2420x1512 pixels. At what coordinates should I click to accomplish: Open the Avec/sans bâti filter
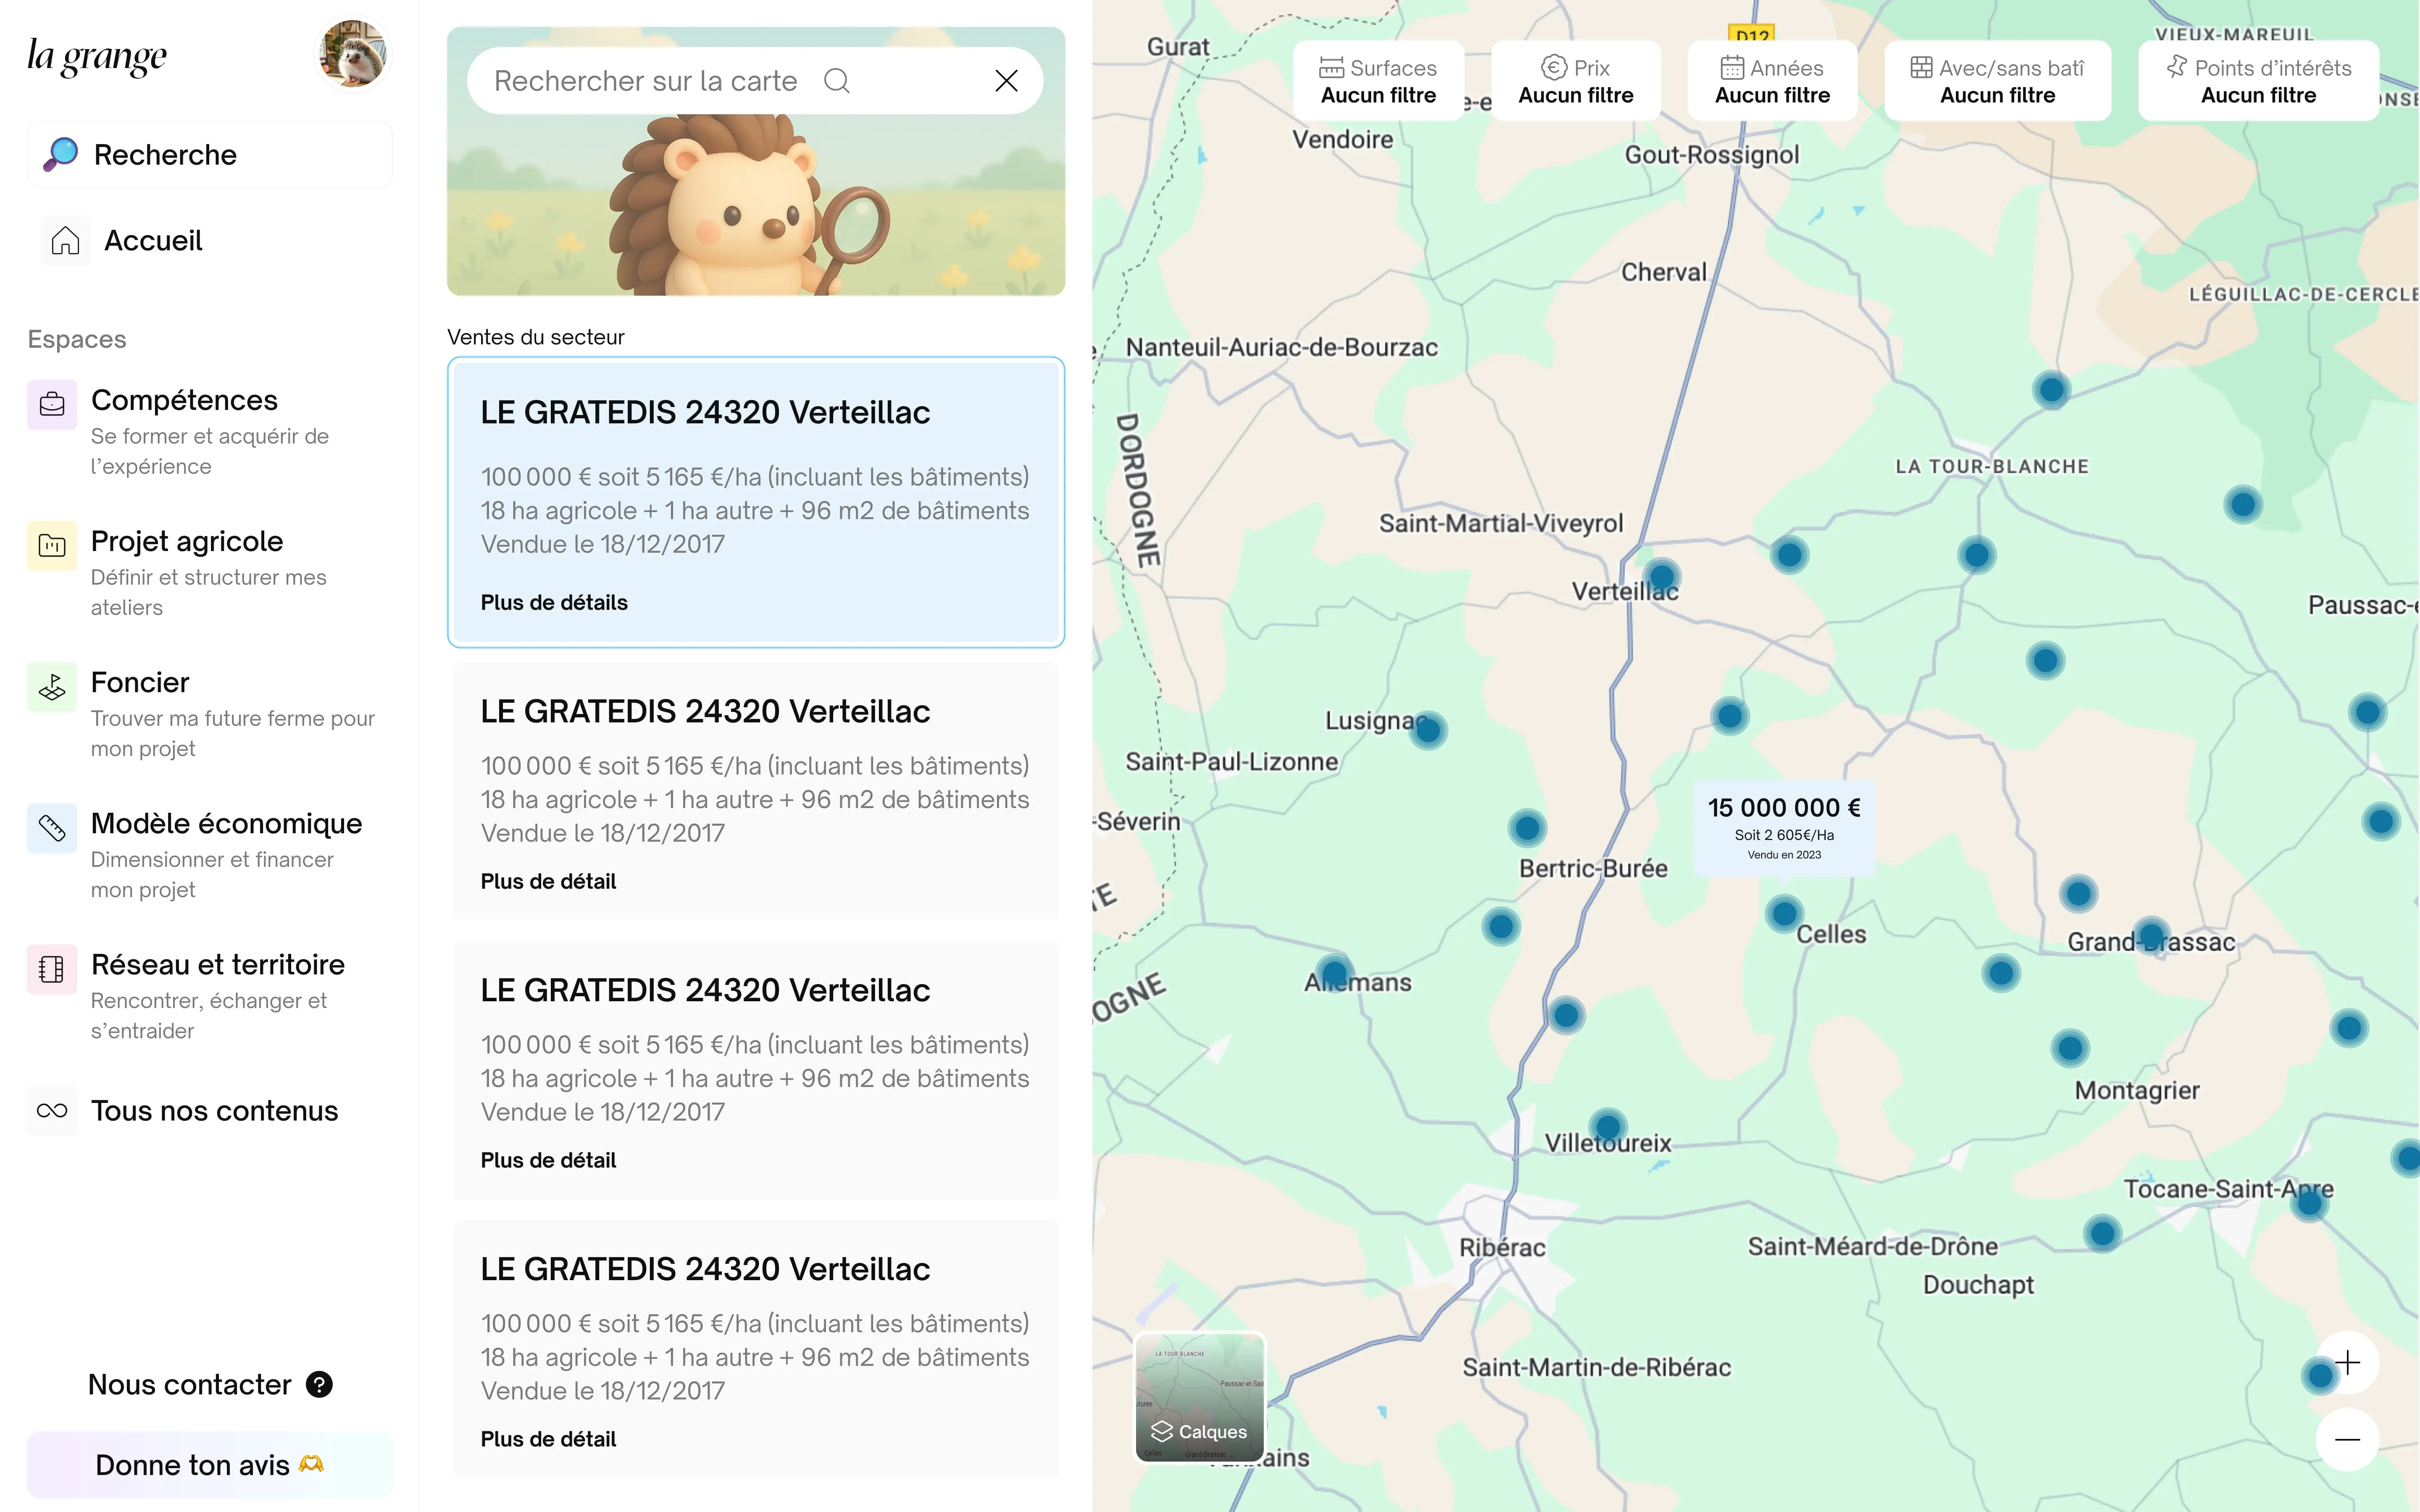coord(1998,81)
